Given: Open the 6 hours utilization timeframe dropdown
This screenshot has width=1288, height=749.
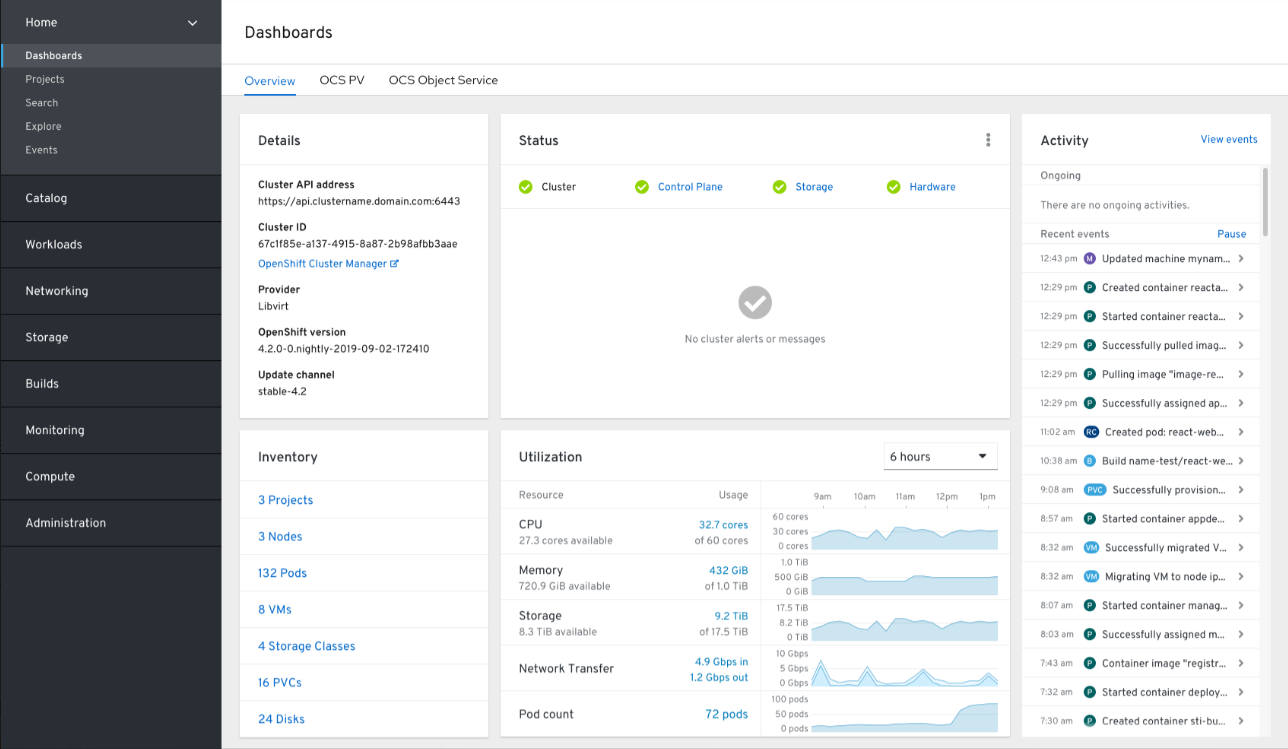Looking at the screenshot, I should pos(940,455).
